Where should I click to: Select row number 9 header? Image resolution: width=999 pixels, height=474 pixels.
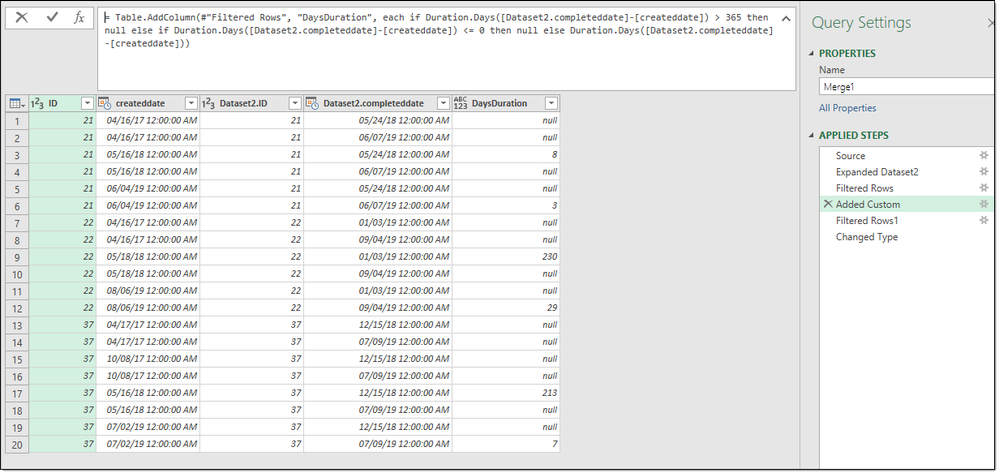point(17,257)
